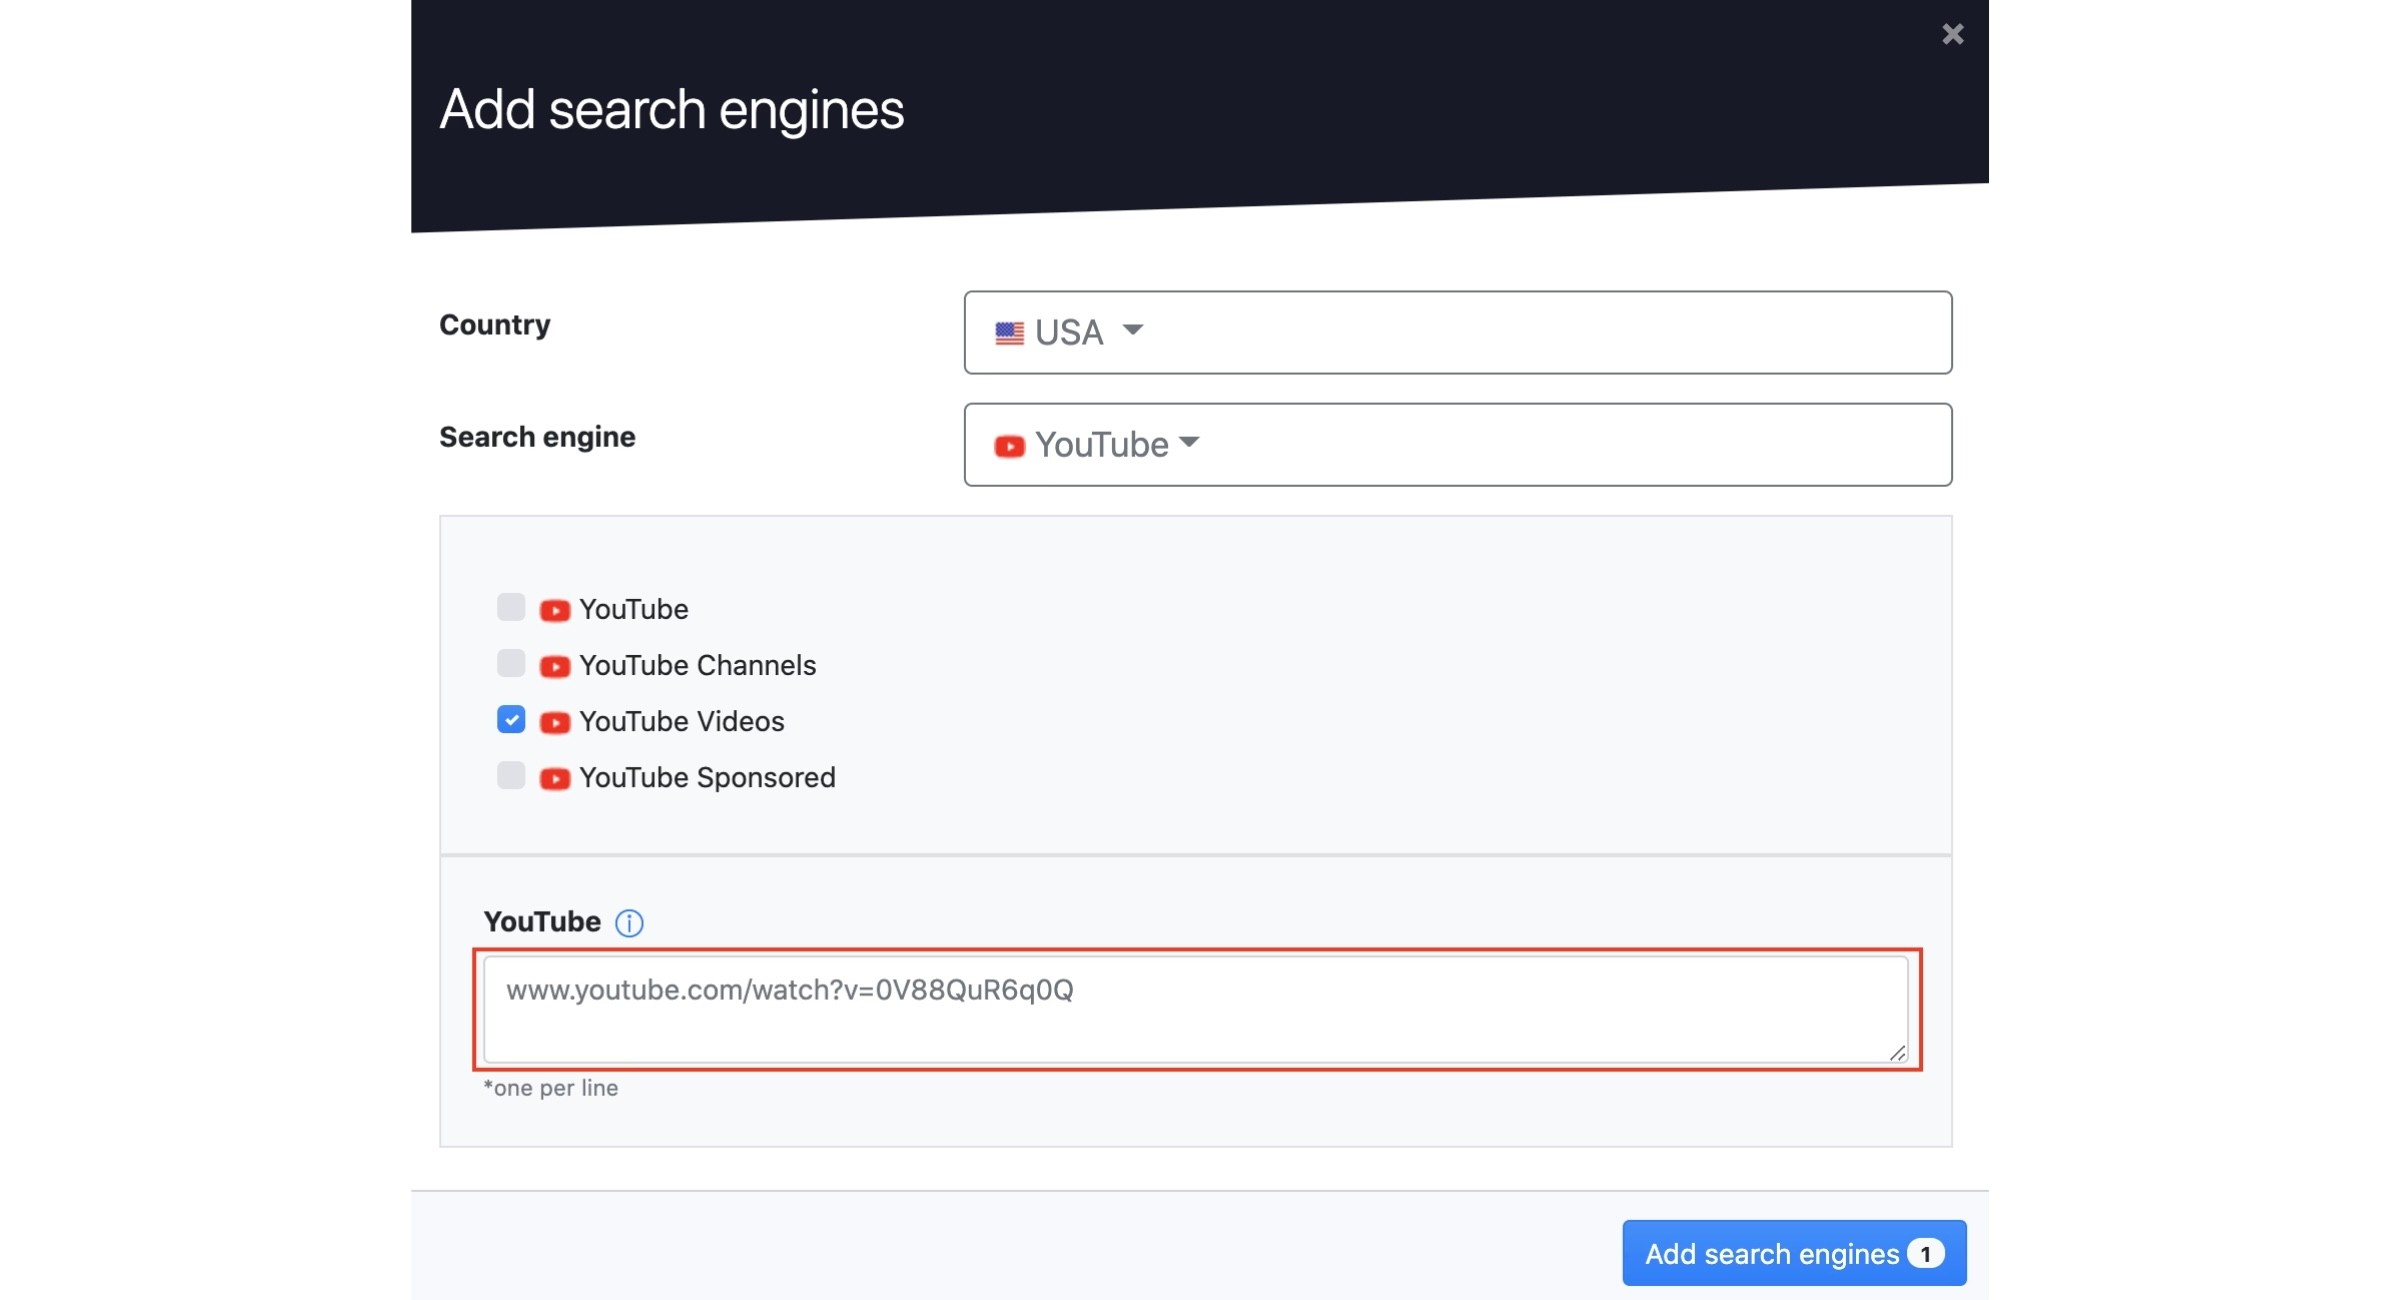Close the Add search engines dialog

[1951, 34]
